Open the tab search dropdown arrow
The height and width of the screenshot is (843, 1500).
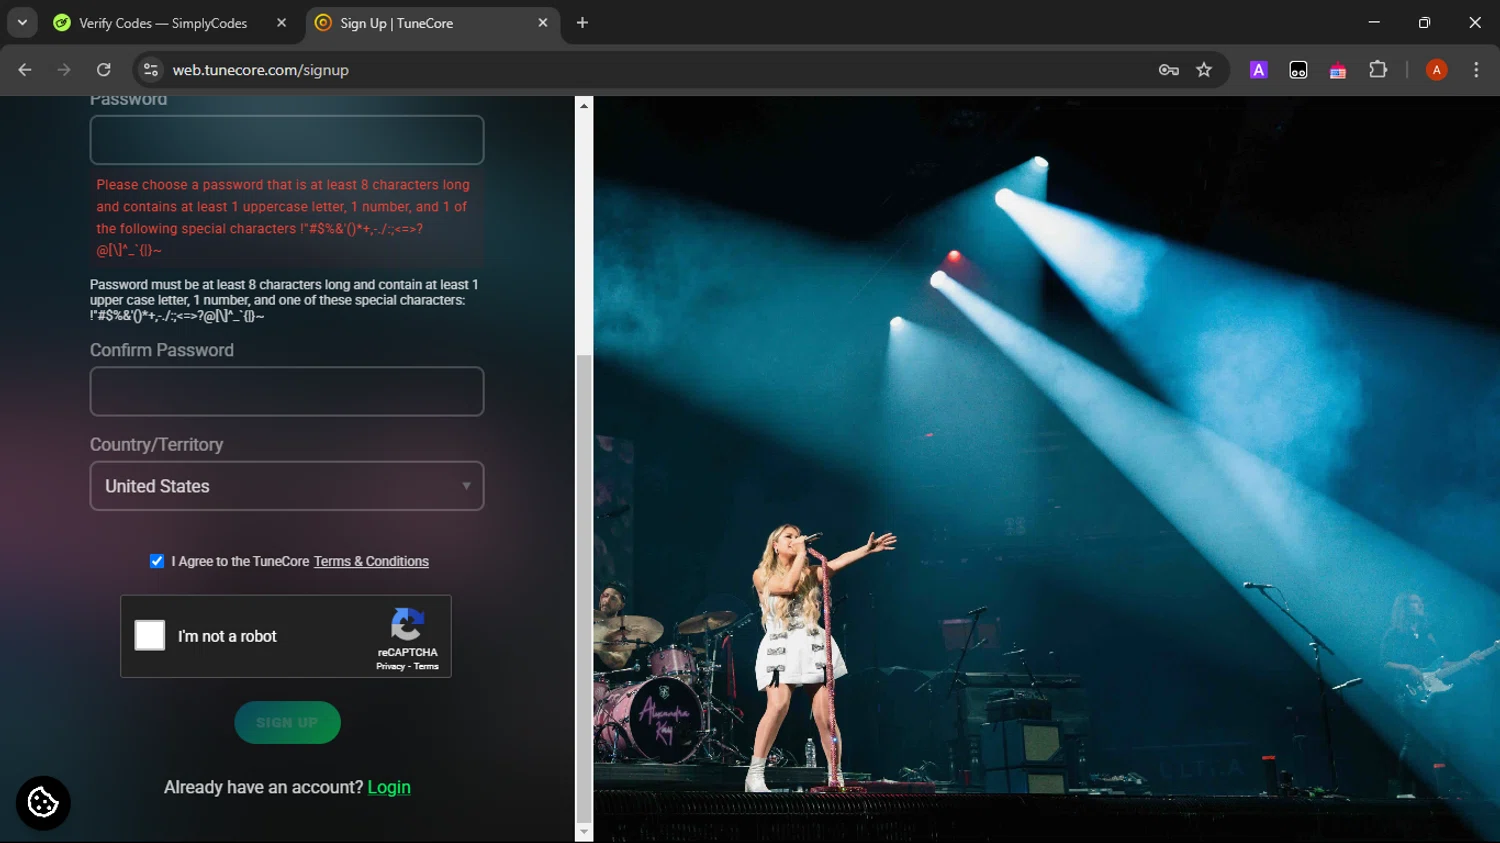(22, 22)
